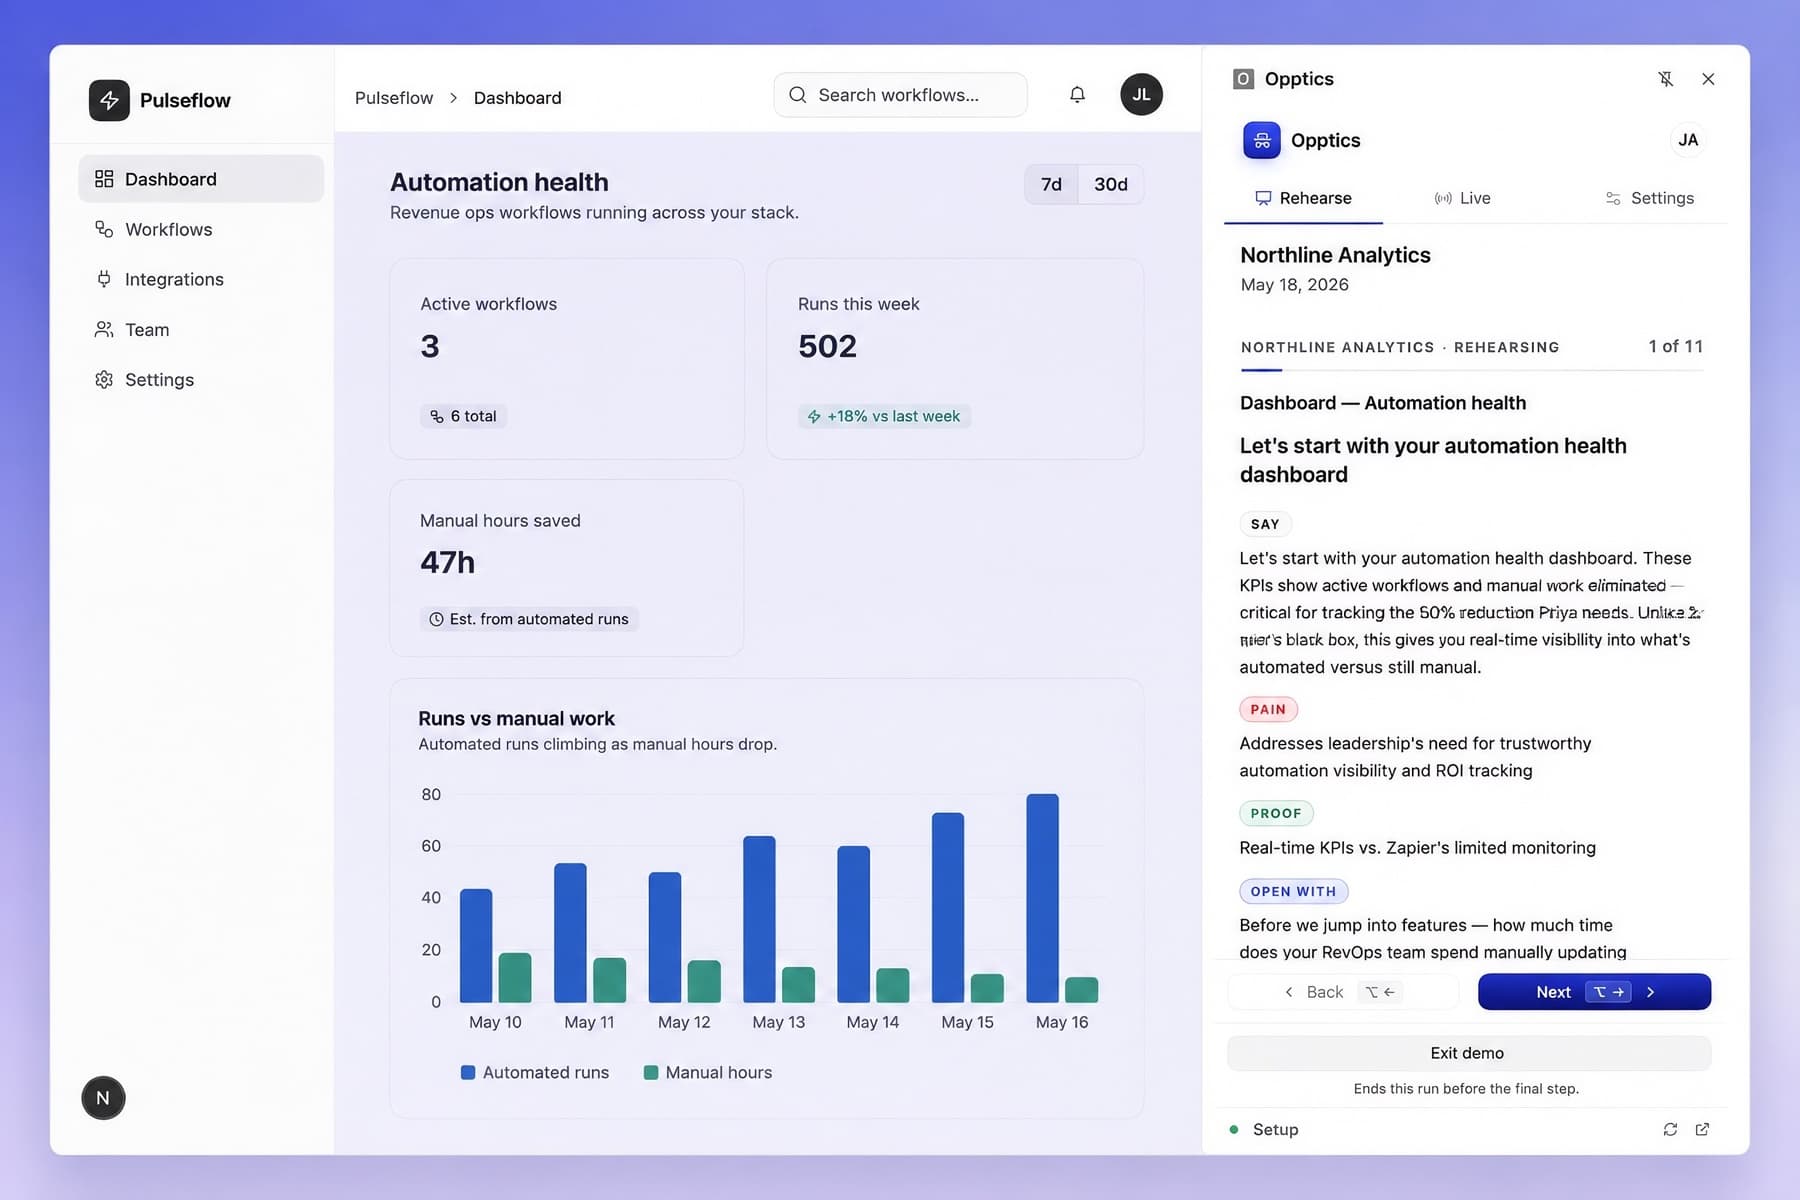Open Settings in the left sidebar
The image size is (1800, 1200).
tap(201, 379)
